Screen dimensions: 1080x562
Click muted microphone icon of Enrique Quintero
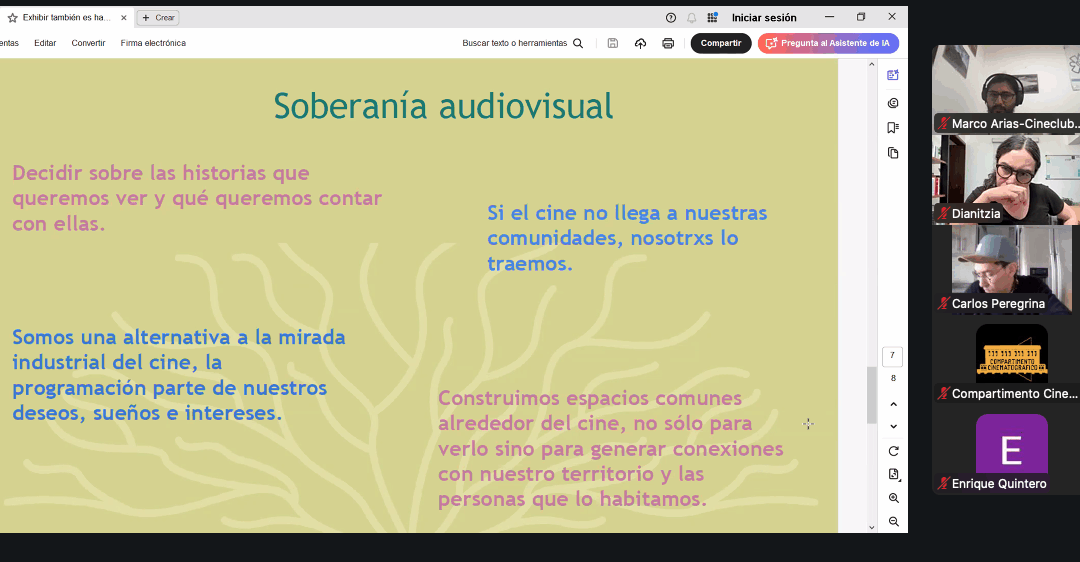944,483
